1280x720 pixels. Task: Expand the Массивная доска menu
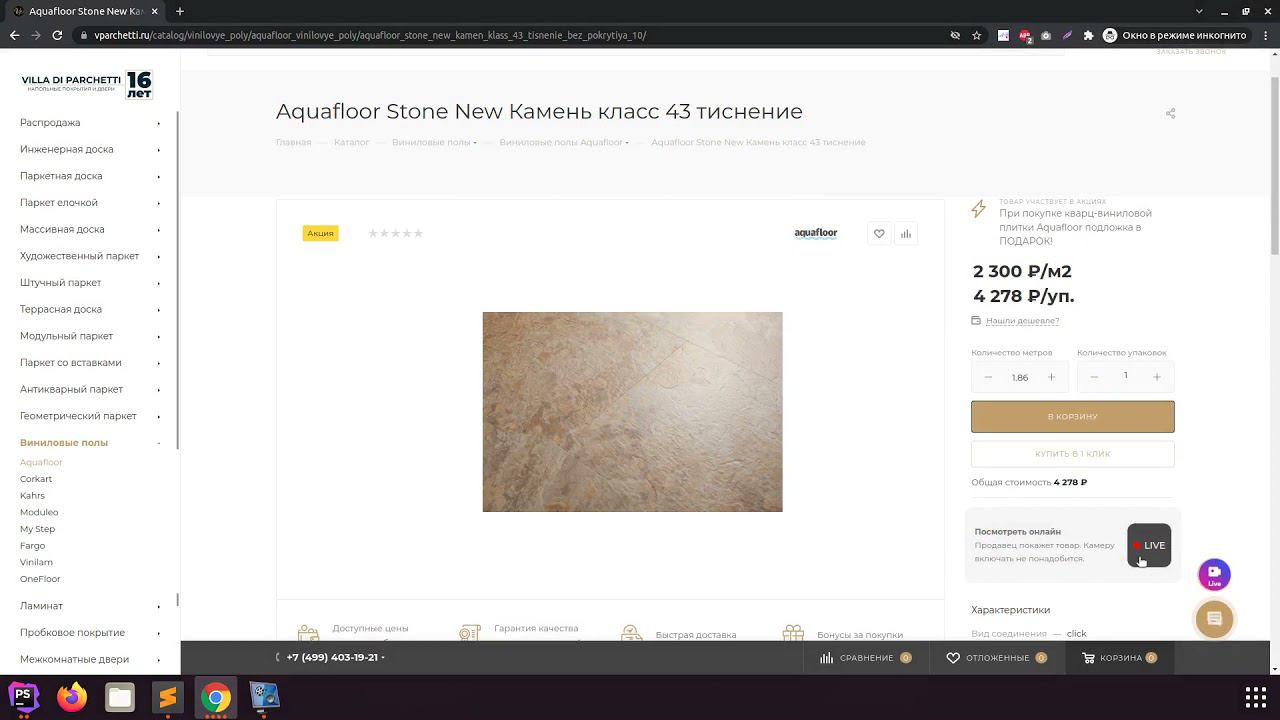pos(159,230)
